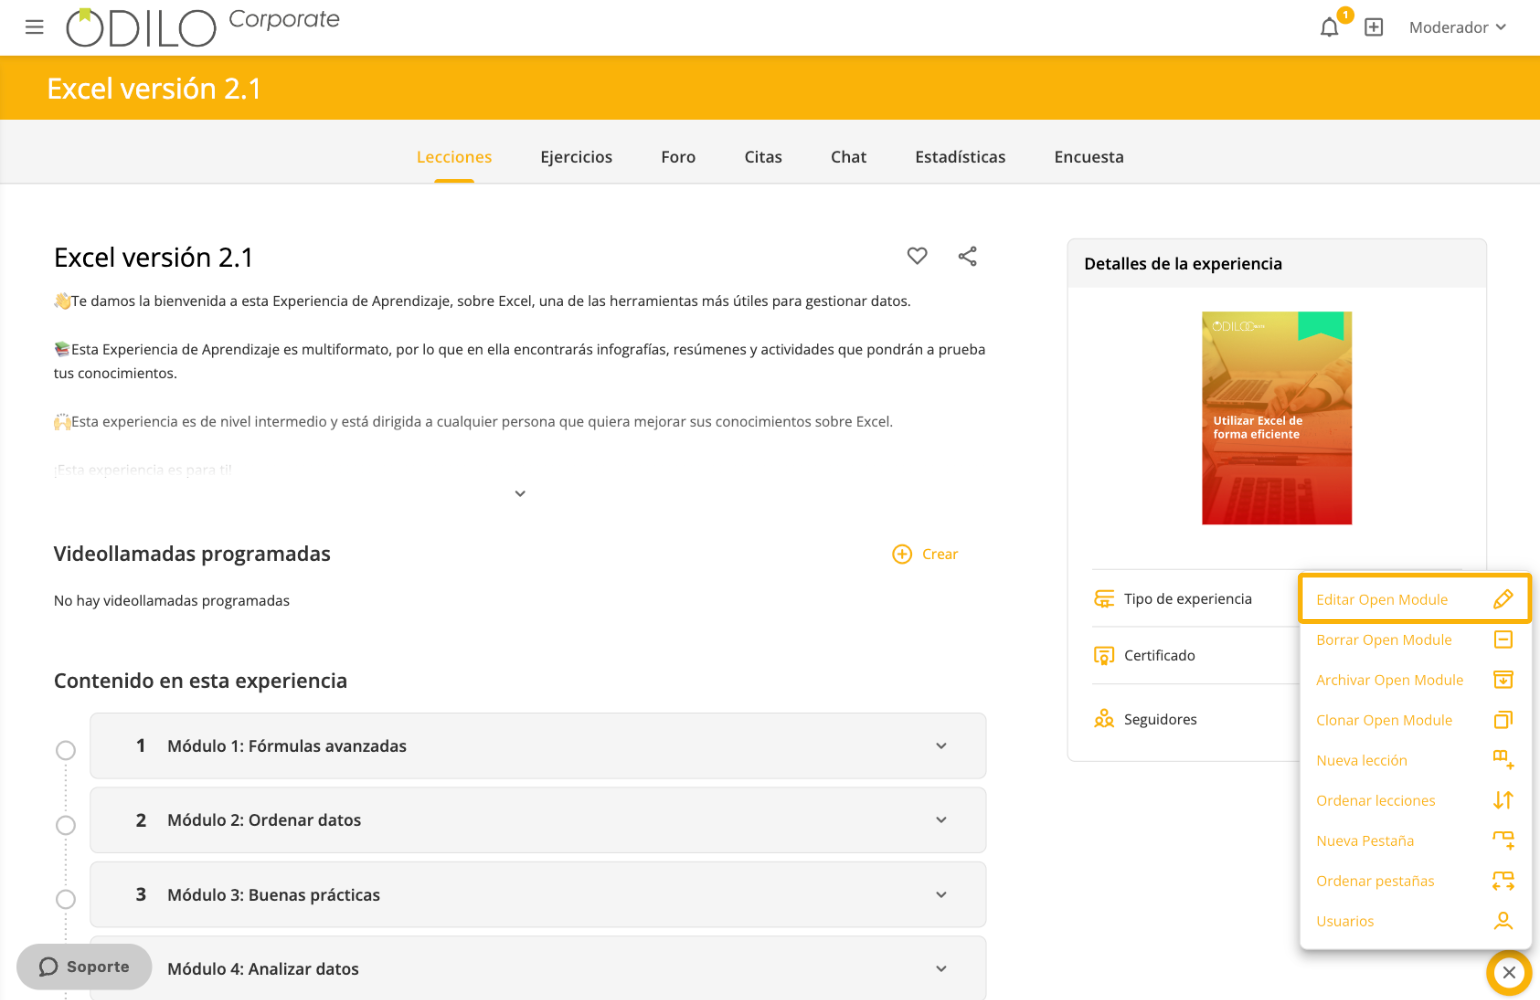The image size is (1540, 1000).
Task: Click the Certificado label
Action: coord(1160,656)
